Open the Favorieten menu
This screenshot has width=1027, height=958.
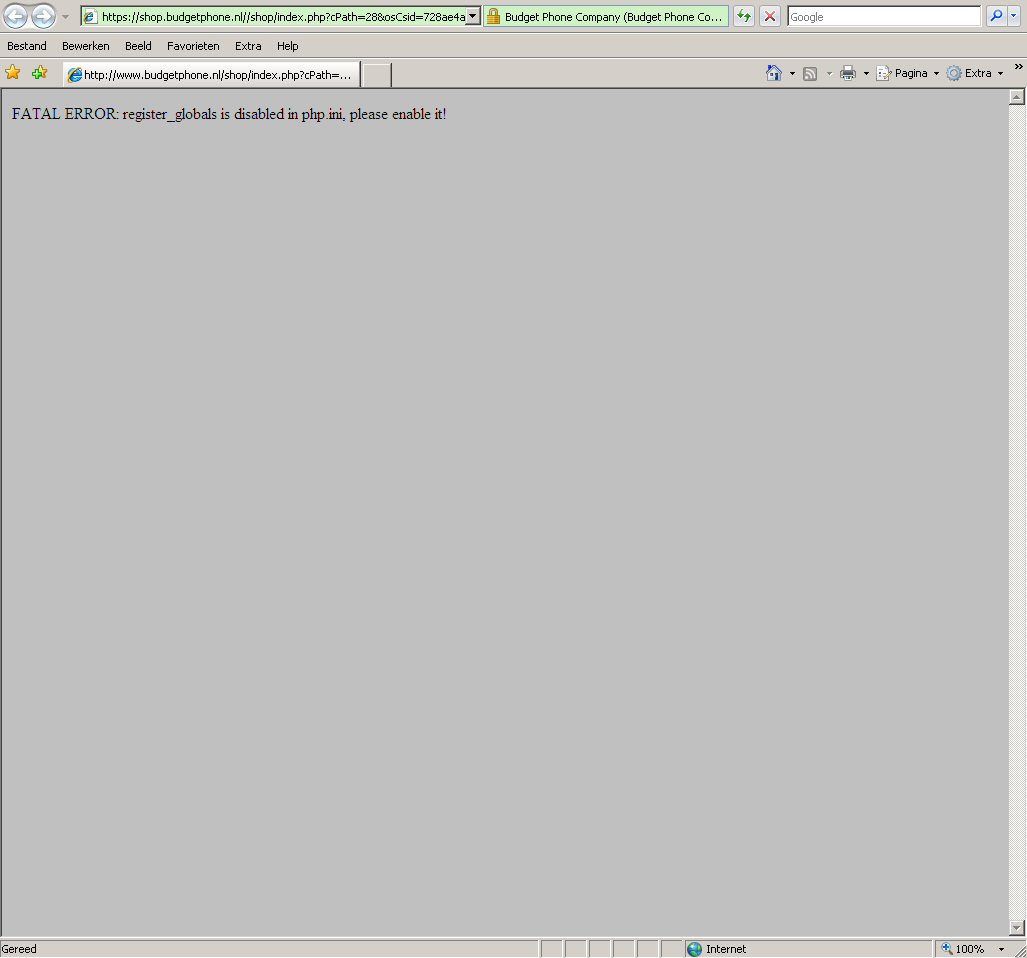(193, 46)
